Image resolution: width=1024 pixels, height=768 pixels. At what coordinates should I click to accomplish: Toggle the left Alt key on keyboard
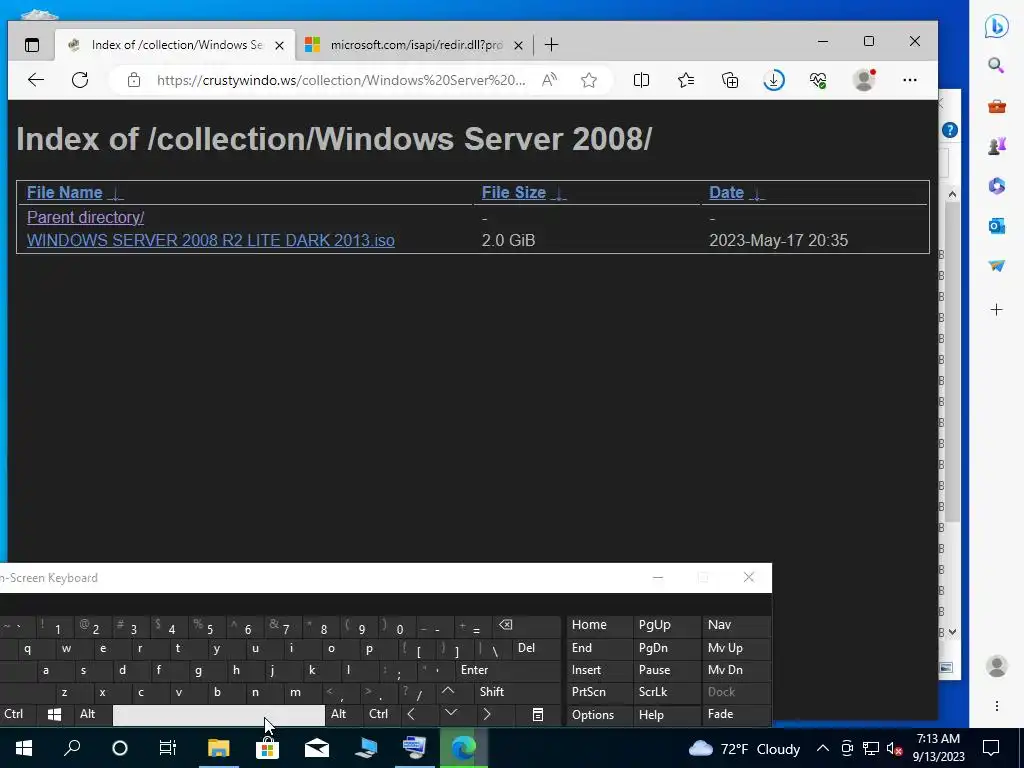point(93,714)
